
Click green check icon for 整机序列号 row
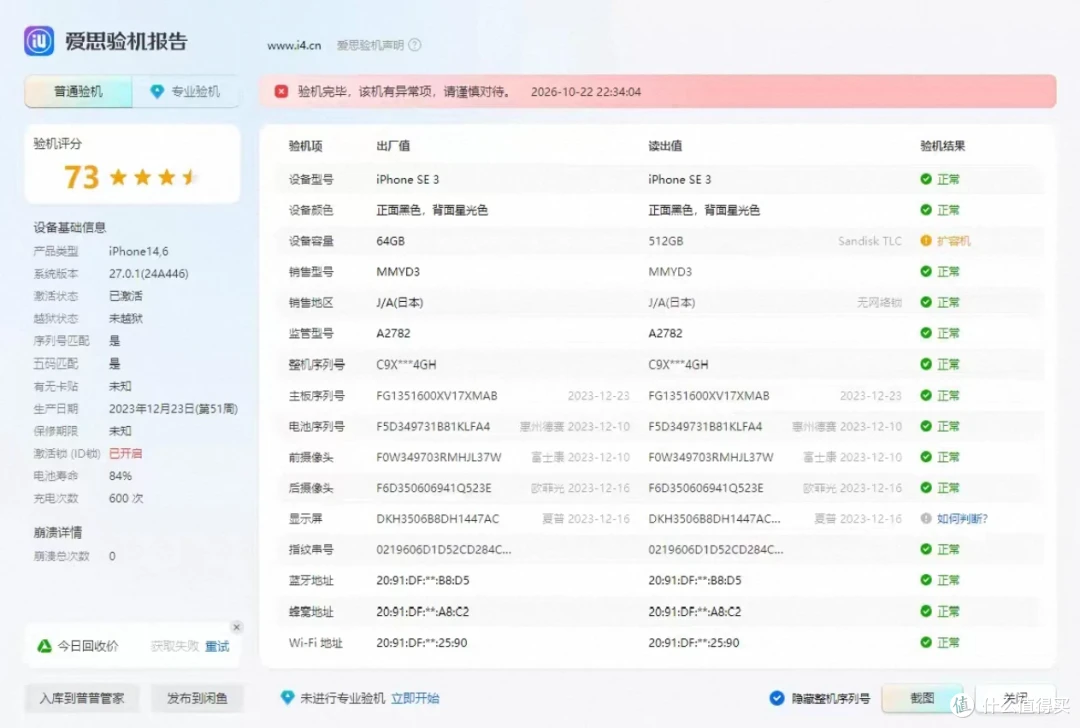point(926,364)
